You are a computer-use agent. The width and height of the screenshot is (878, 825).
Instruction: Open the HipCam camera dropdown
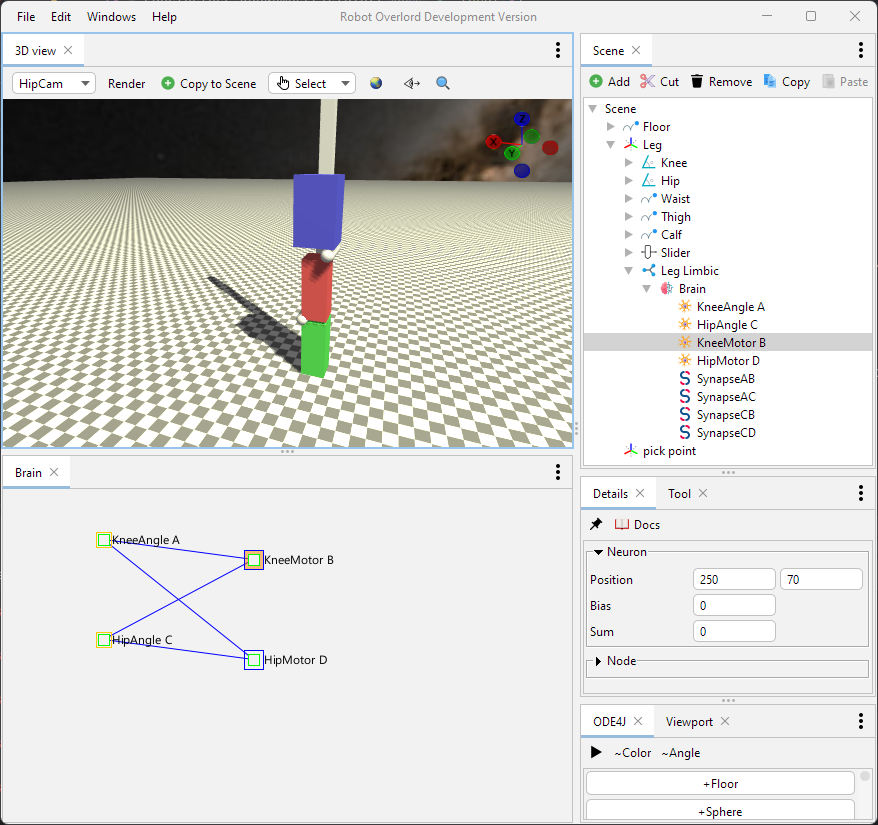(x=54, y=83)
